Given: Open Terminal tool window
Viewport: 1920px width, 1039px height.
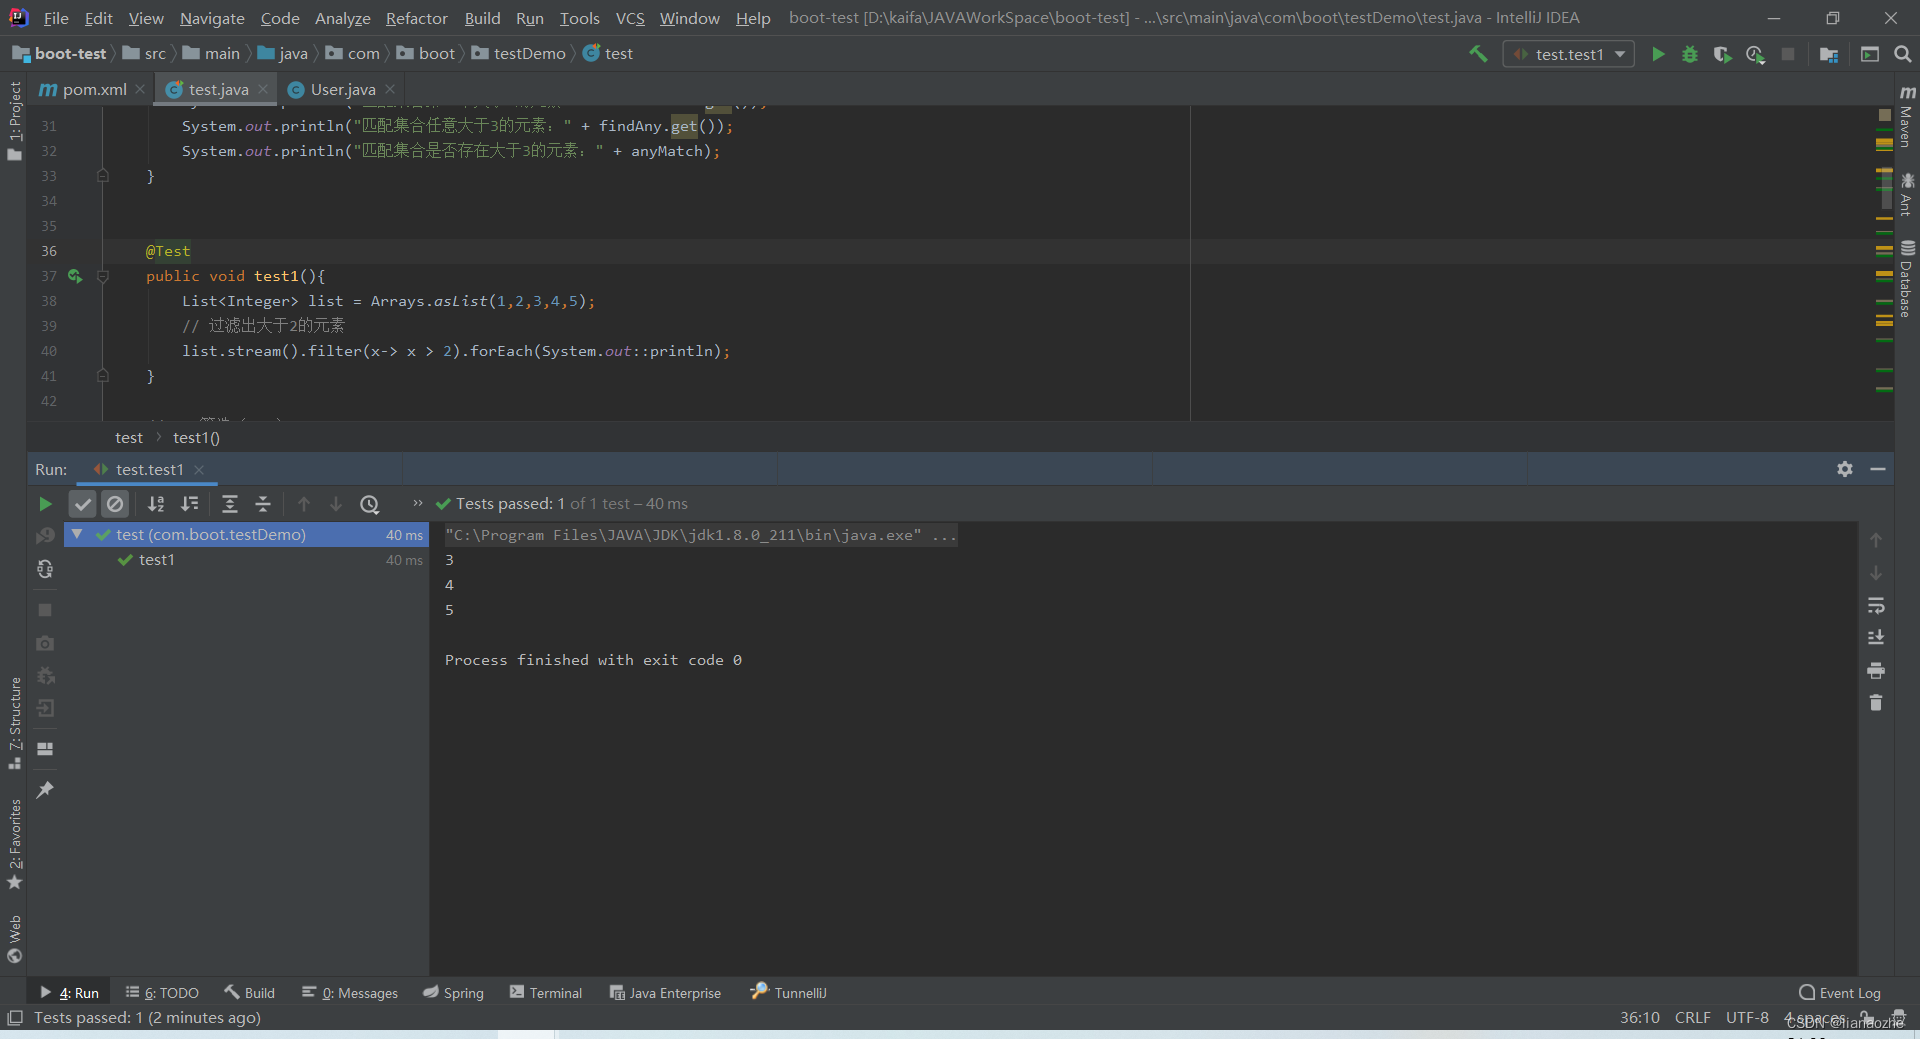Looking at the screenshot, I should click(546, 993).
